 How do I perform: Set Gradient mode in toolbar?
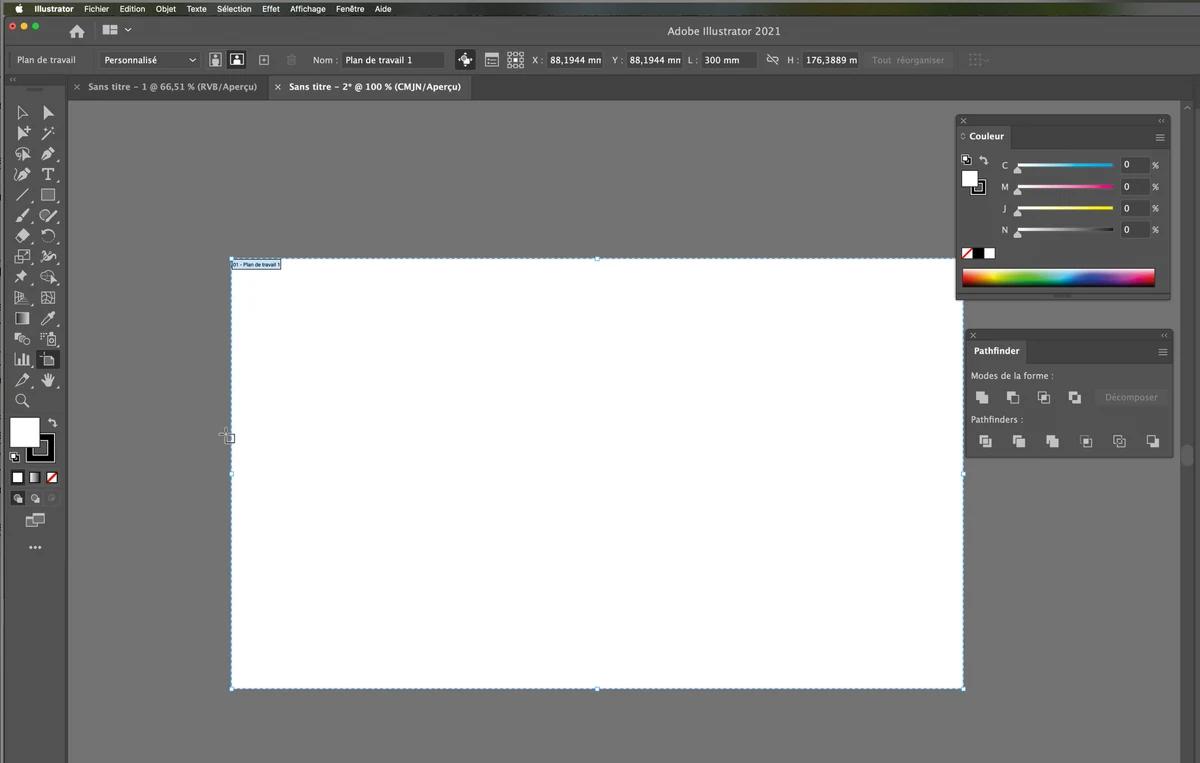tap(35, 478)
